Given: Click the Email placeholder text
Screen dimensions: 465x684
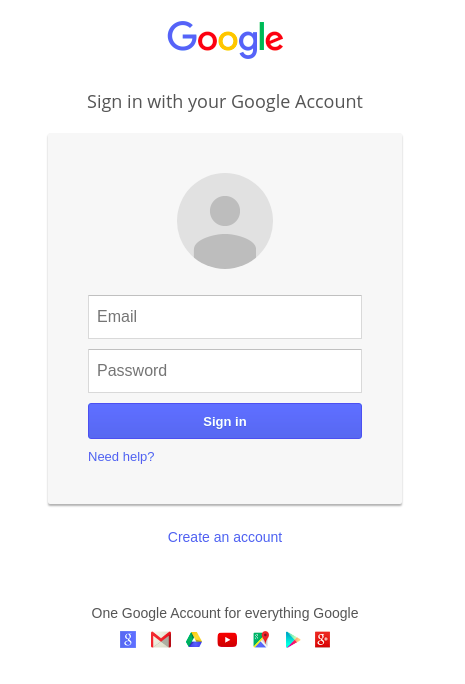Looking at the screenshot, I should pyautogui.click(x=117, y=316).
